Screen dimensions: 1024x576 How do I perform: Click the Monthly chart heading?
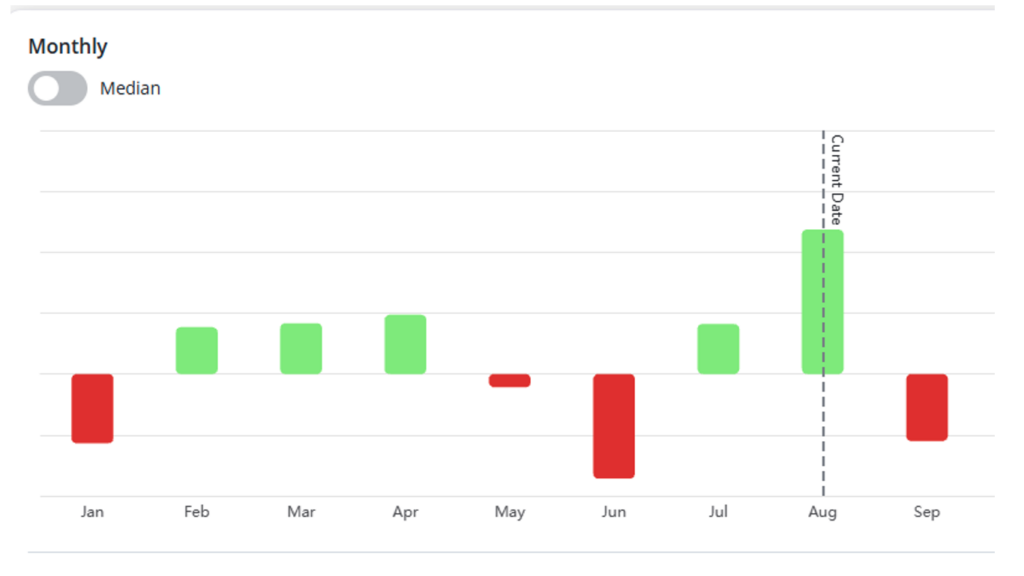(x=68, y=47)
